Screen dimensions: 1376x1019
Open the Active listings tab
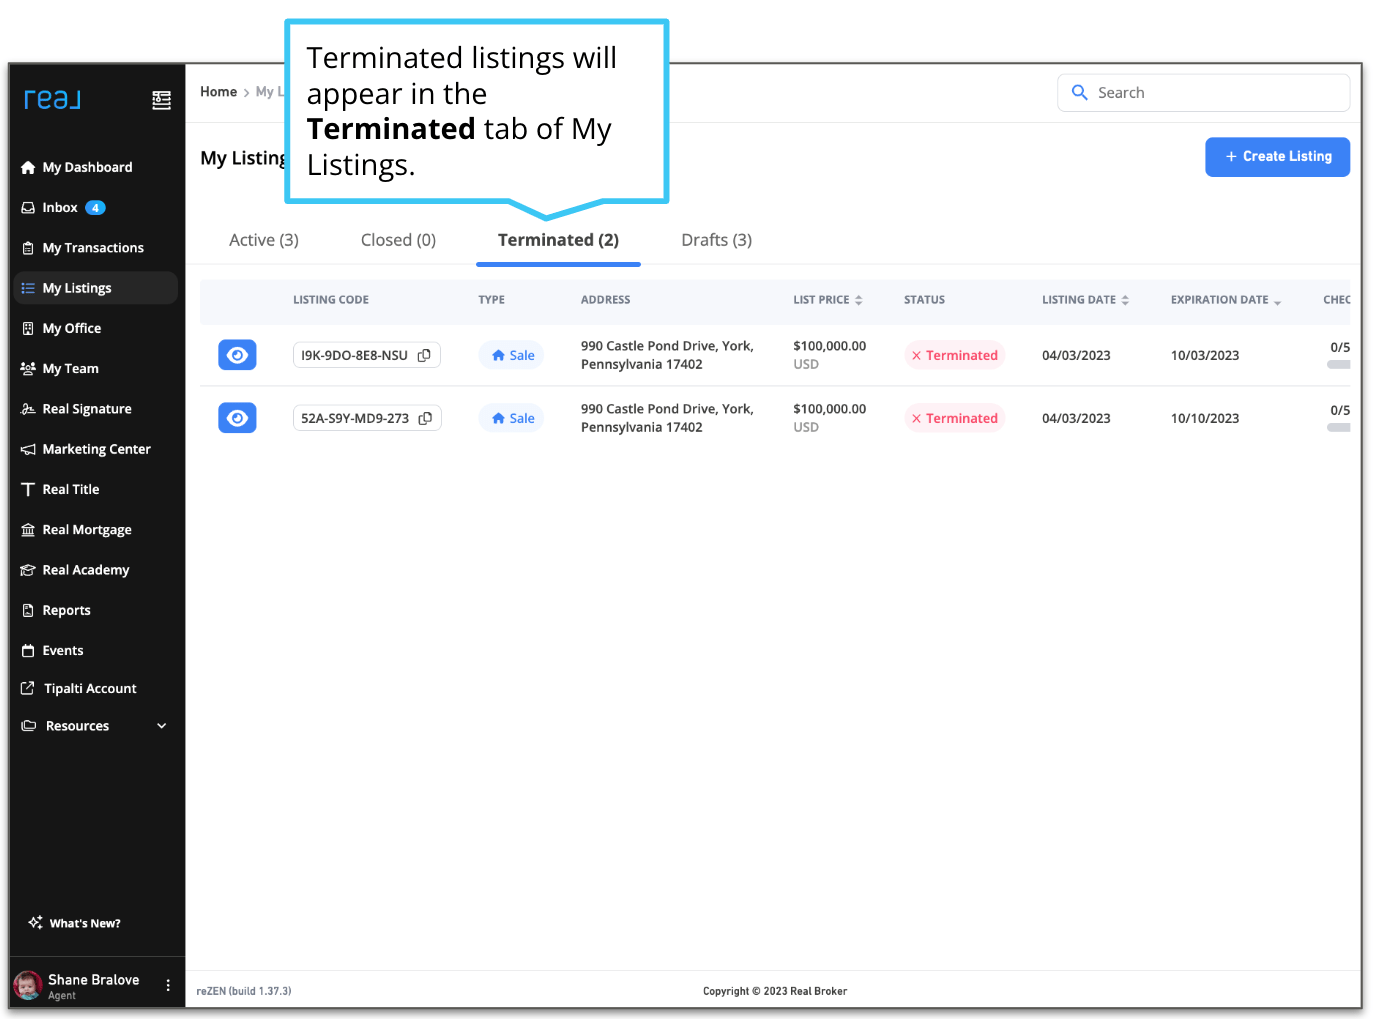coord(264,240)
